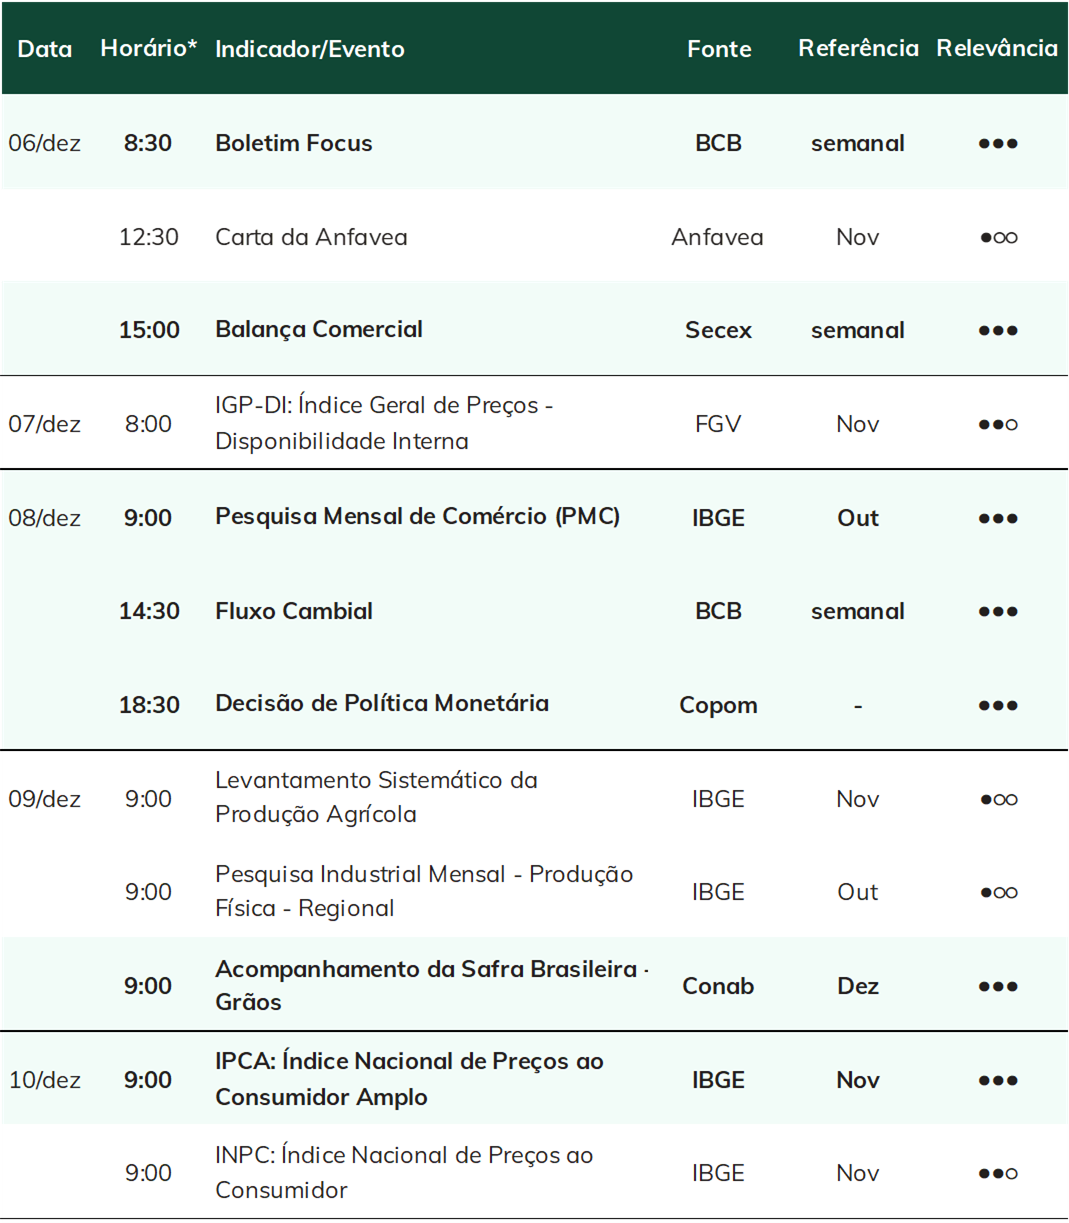
Task: Click the 08/dez date cell
Action: tap(45, 518)
